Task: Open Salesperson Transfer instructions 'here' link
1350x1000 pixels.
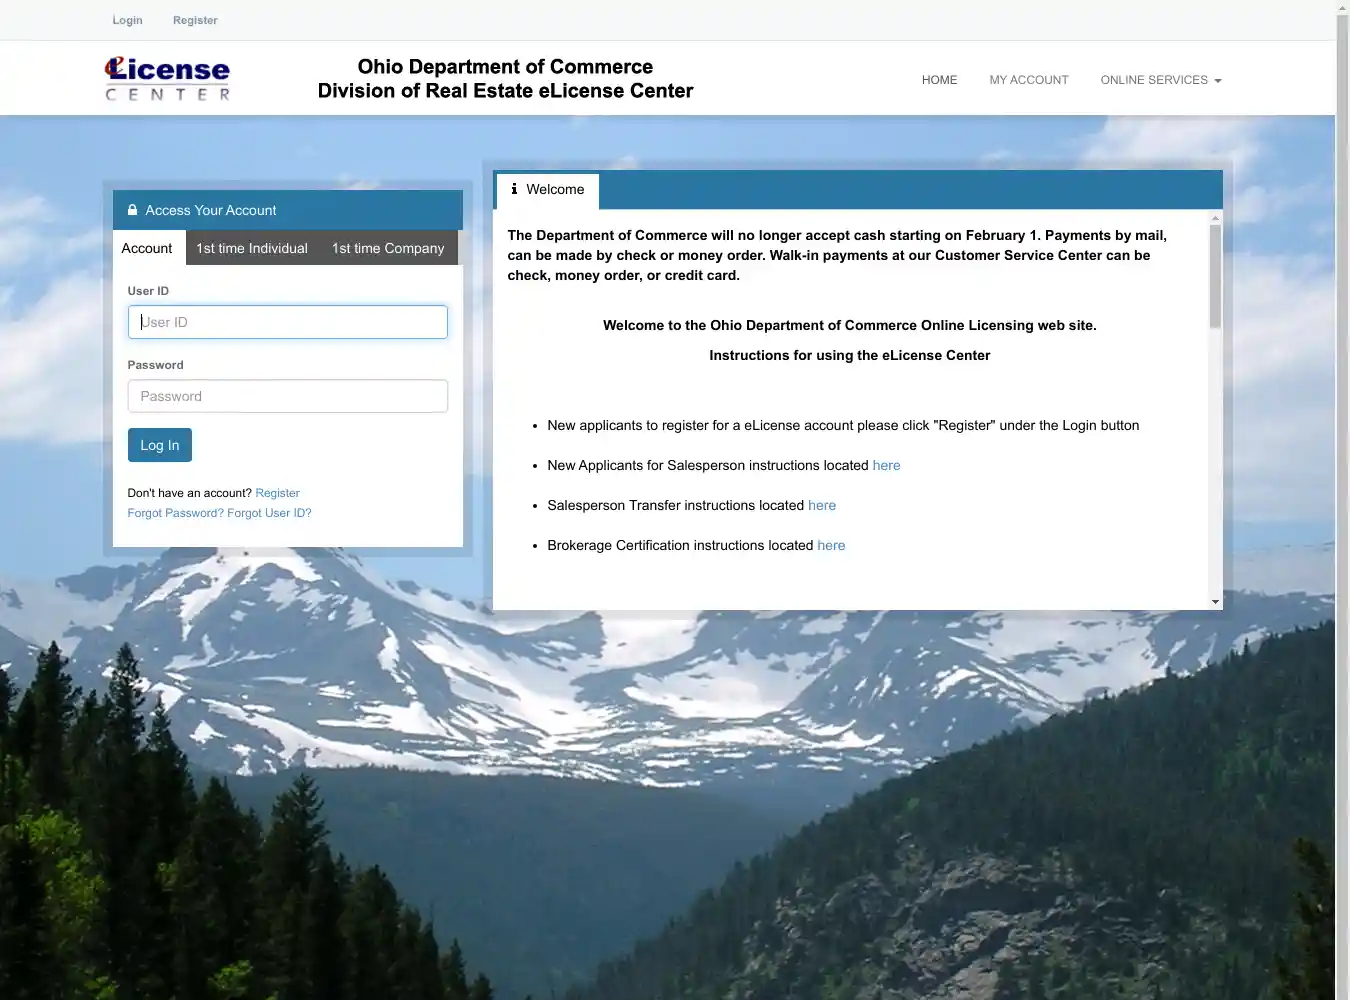Action: (x=822, y=505)
